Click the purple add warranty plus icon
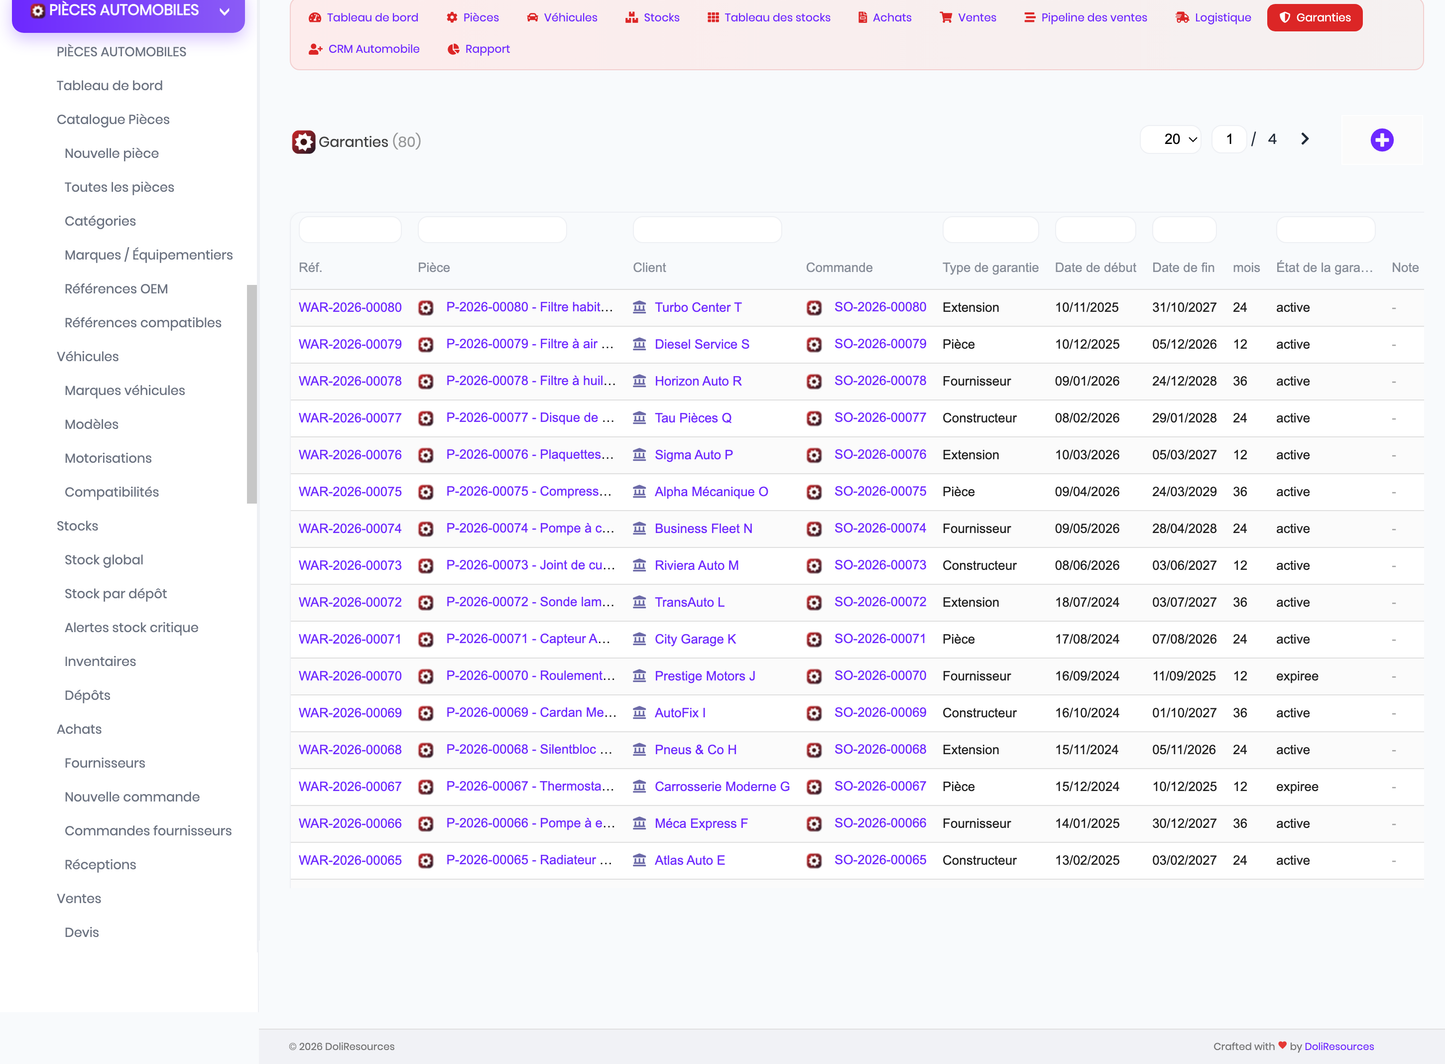The height and width of the screenshot is (1064, 1445). click(x=1382, y=140)
